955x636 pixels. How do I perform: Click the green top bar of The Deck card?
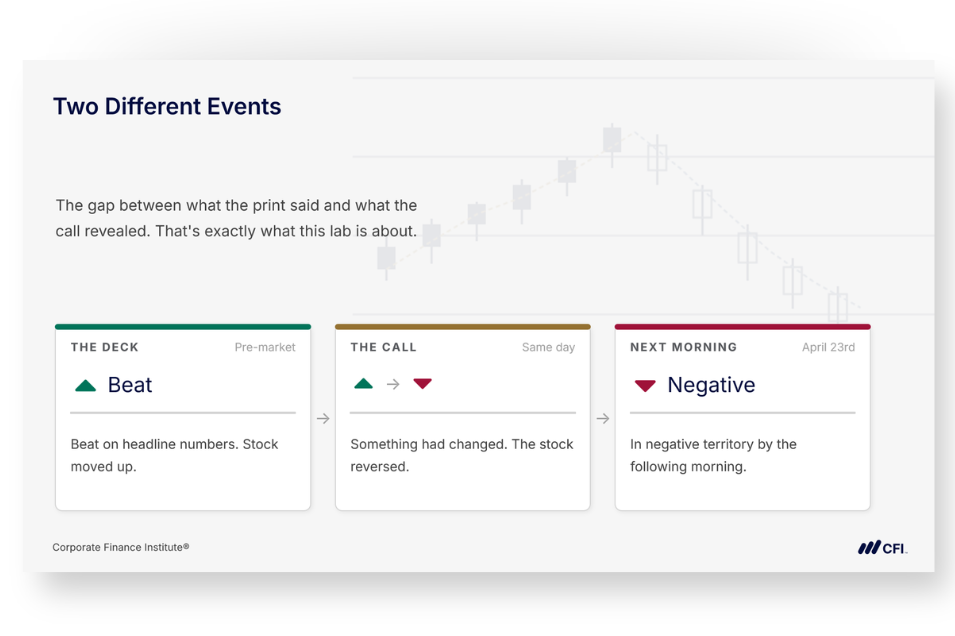[x=183, y=327]
